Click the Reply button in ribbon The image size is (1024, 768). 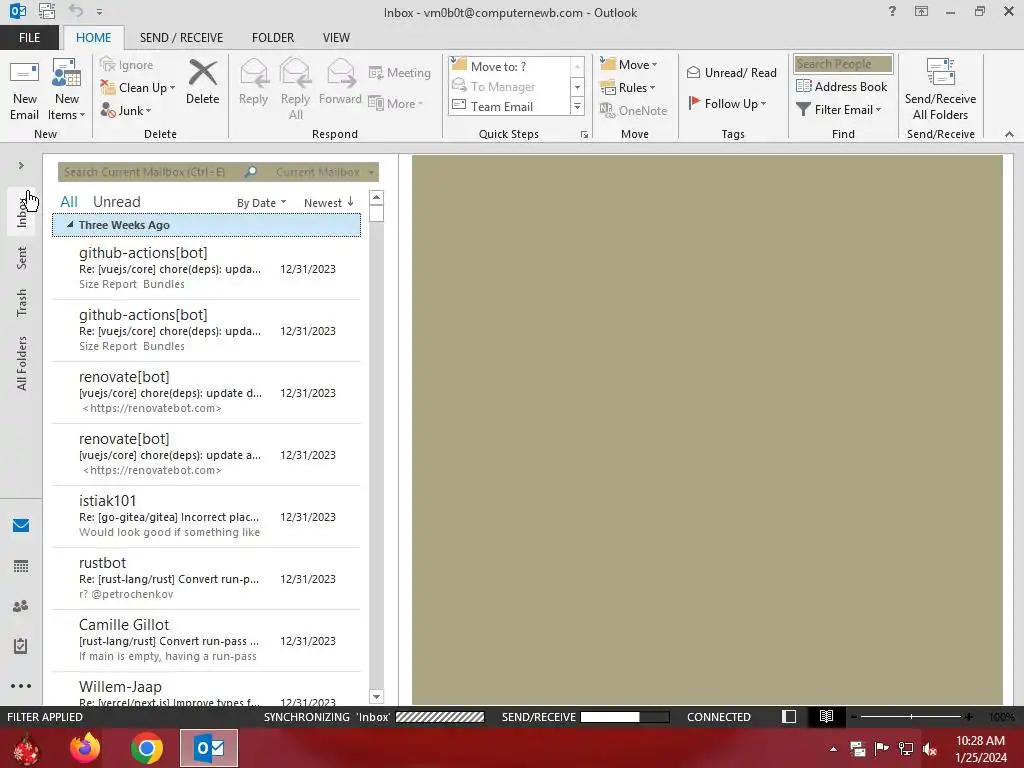point(253,82)
